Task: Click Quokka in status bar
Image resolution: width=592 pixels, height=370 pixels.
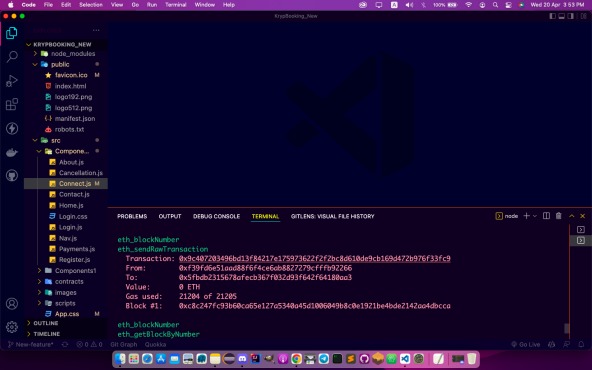Action: point(155,344)
